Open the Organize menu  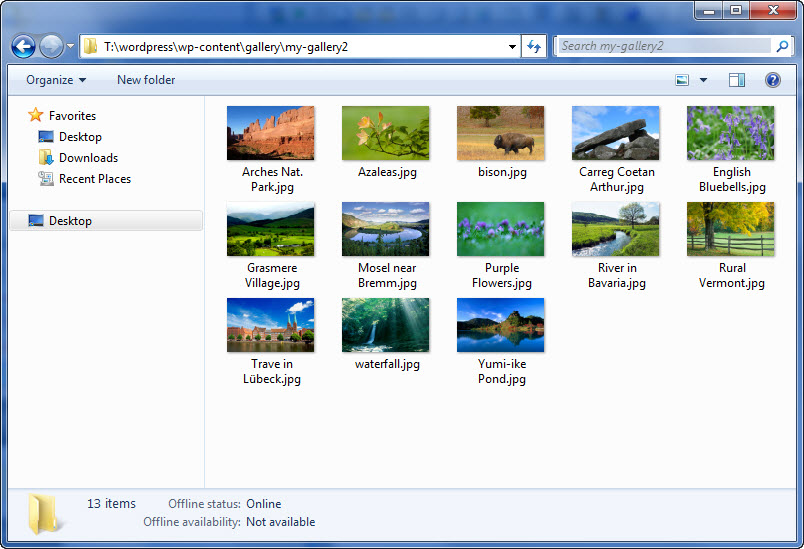(56, 80)
